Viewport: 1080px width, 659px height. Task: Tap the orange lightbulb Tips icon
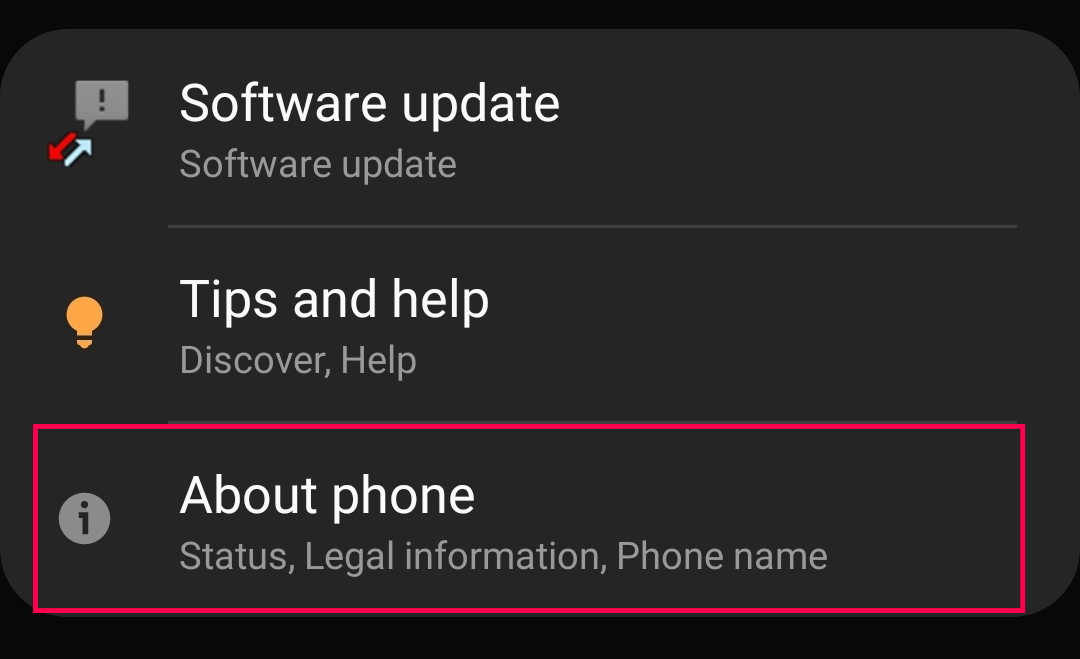point(84,322)
